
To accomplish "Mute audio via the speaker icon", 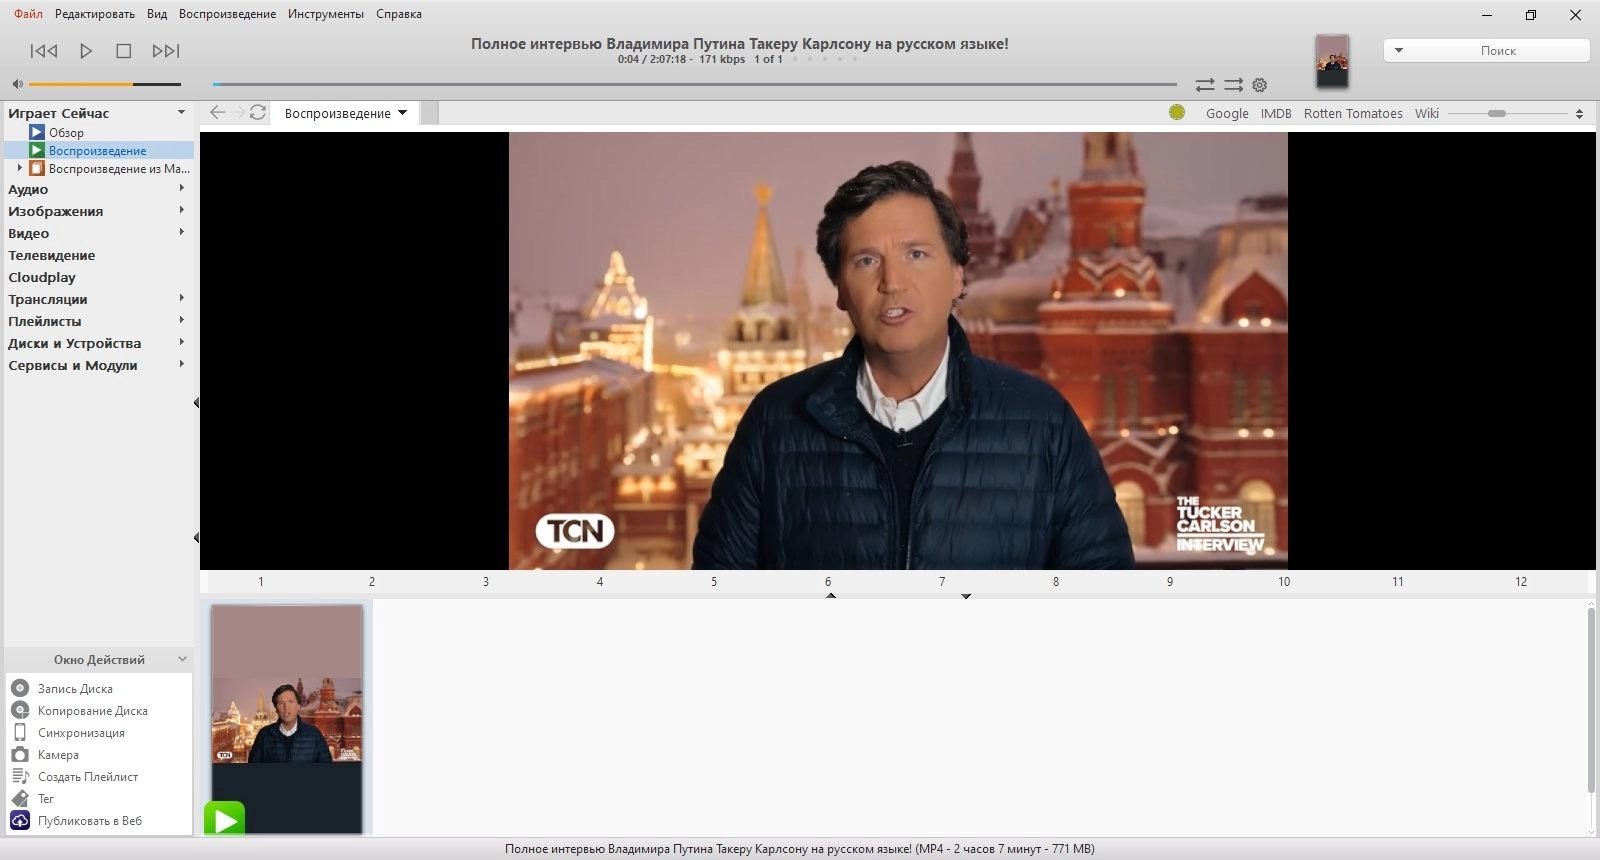I will [17, 84].
